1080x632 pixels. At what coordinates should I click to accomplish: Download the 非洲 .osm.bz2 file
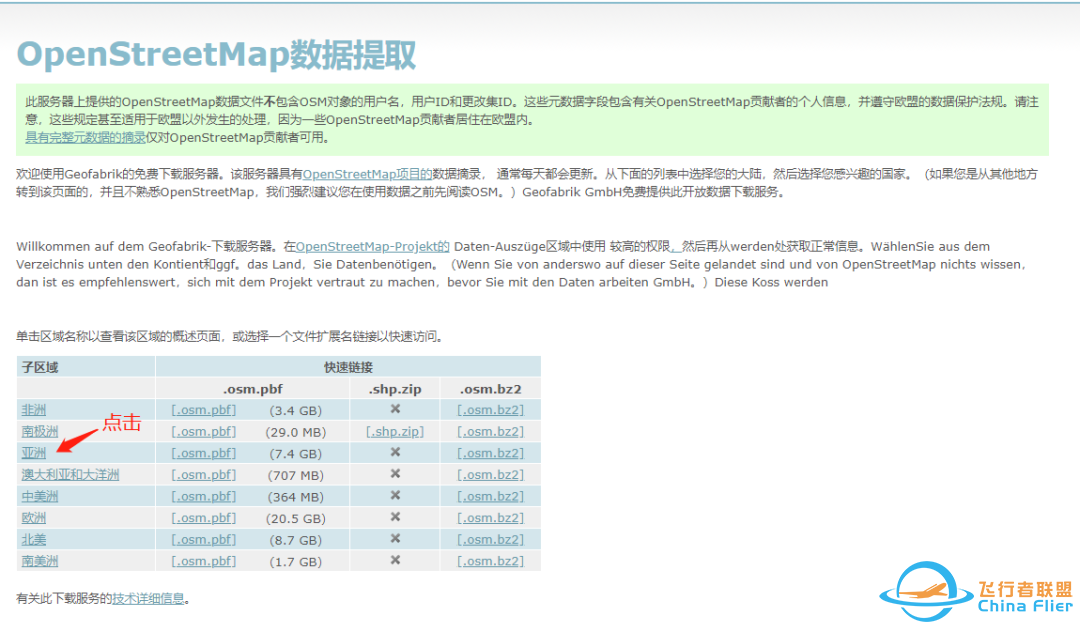490,410
